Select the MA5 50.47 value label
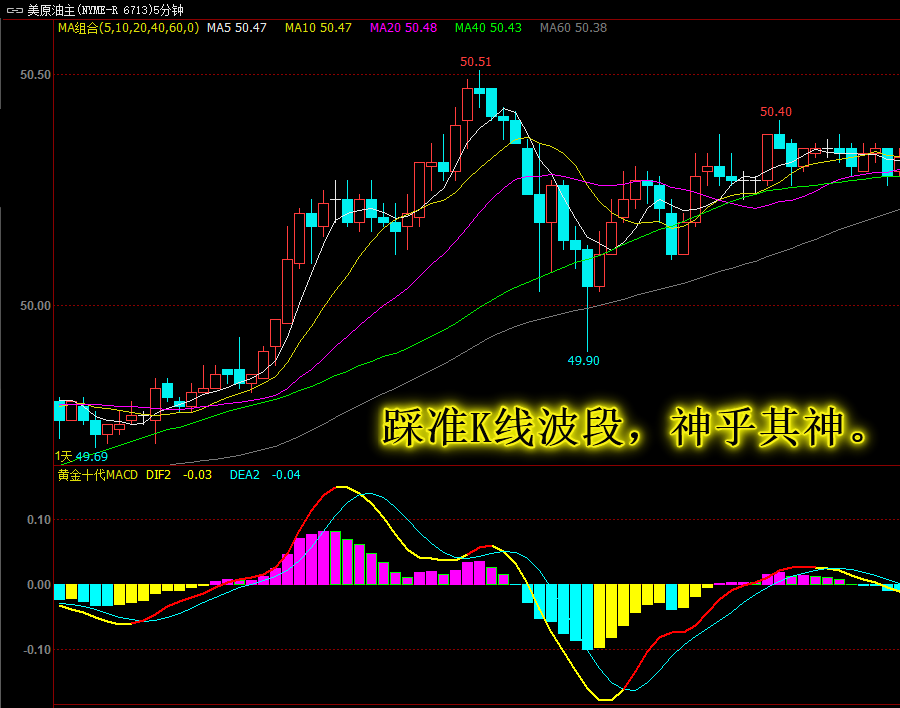The width and height of the screenshot is (900, 708). tap(236, 28)
